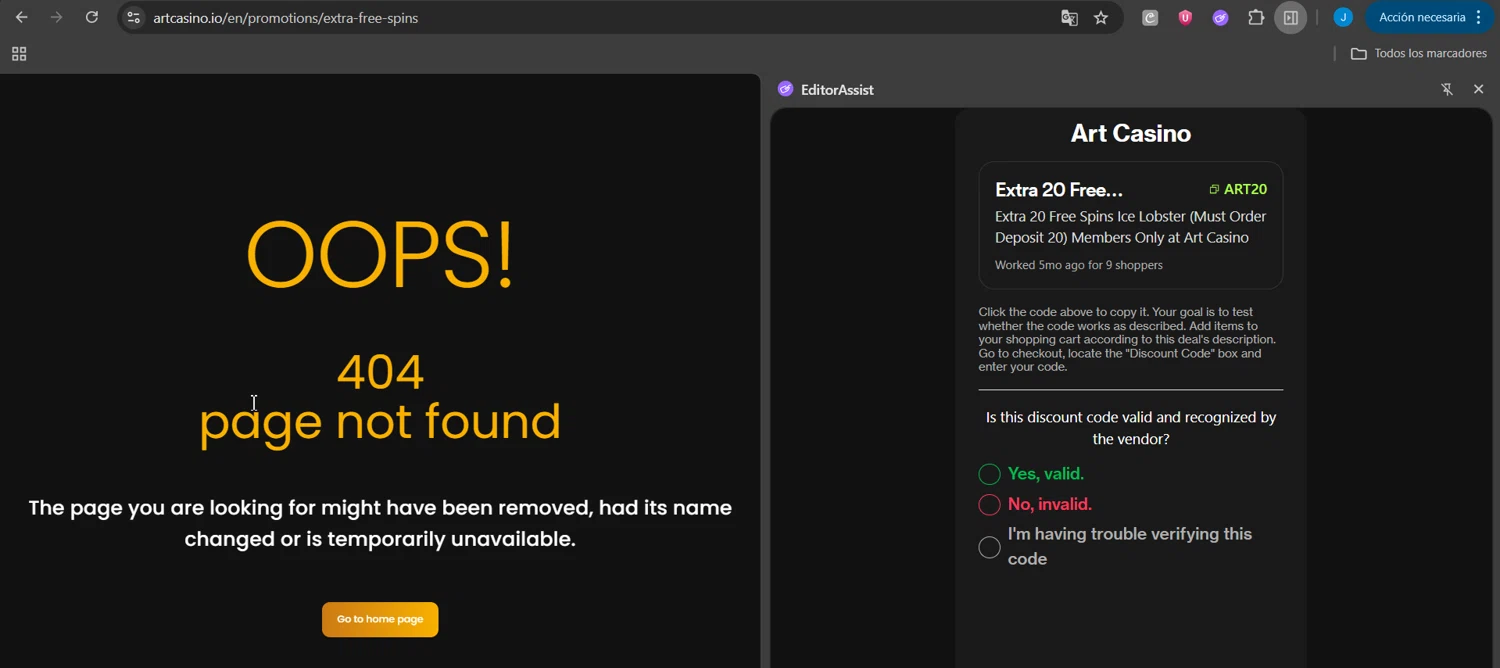Open the apps grid icon in bookmarks bar
Image resolution: width=1500 pixels, height=668 pixels.
click(19, 54)
